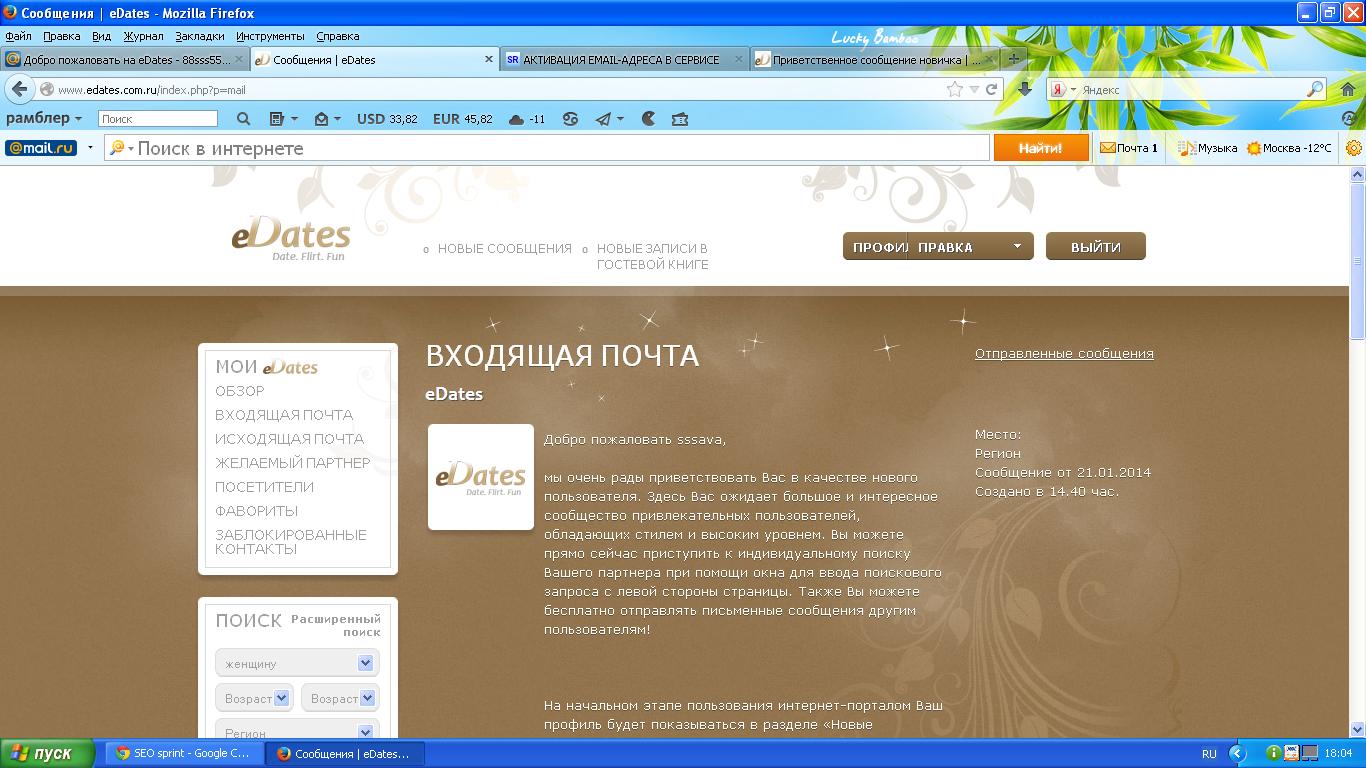Viewport: 1366px width, 768px height.
Task: Click the green info tray icon
Action: [1273, 753]
